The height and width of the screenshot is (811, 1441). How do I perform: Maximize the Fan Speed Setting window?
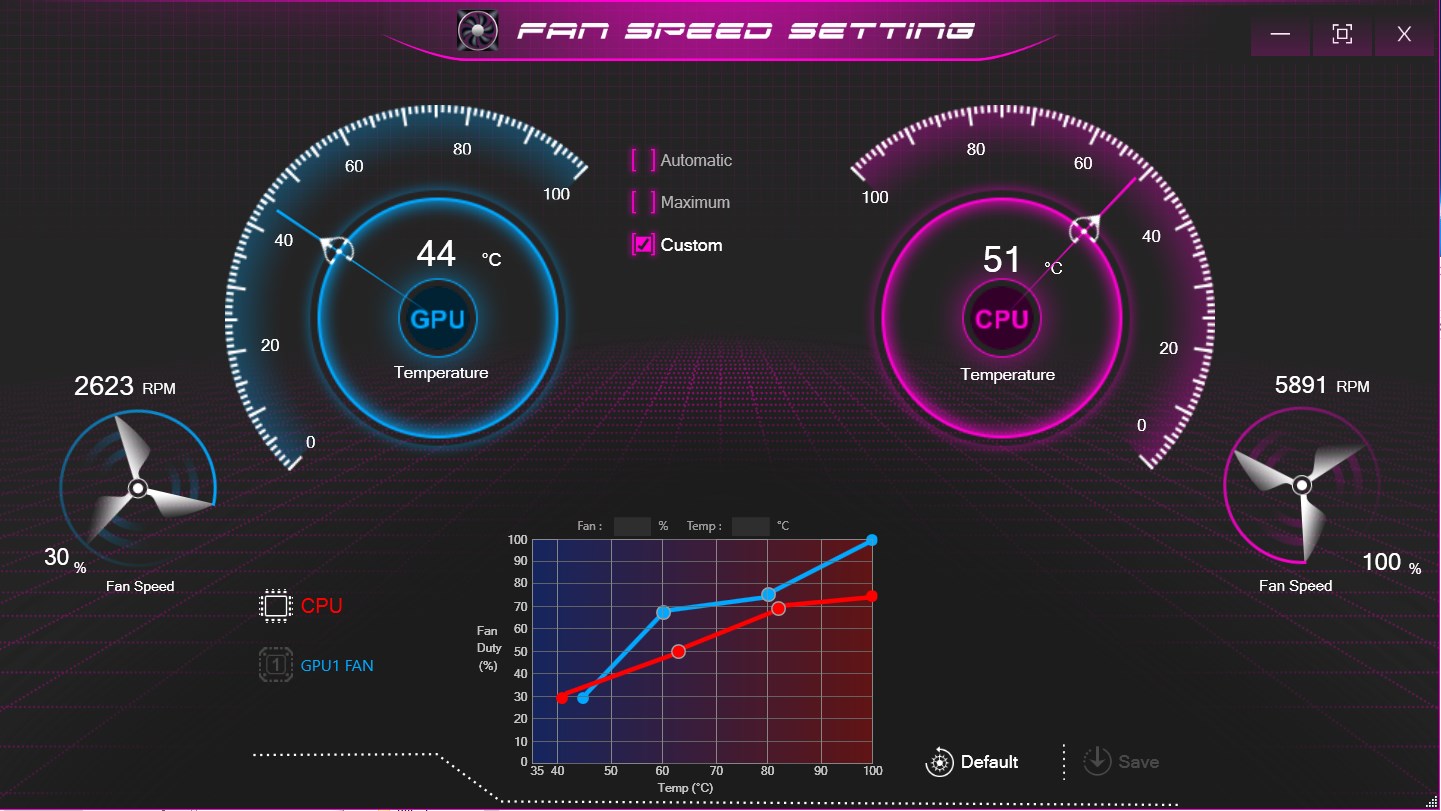1343,35
